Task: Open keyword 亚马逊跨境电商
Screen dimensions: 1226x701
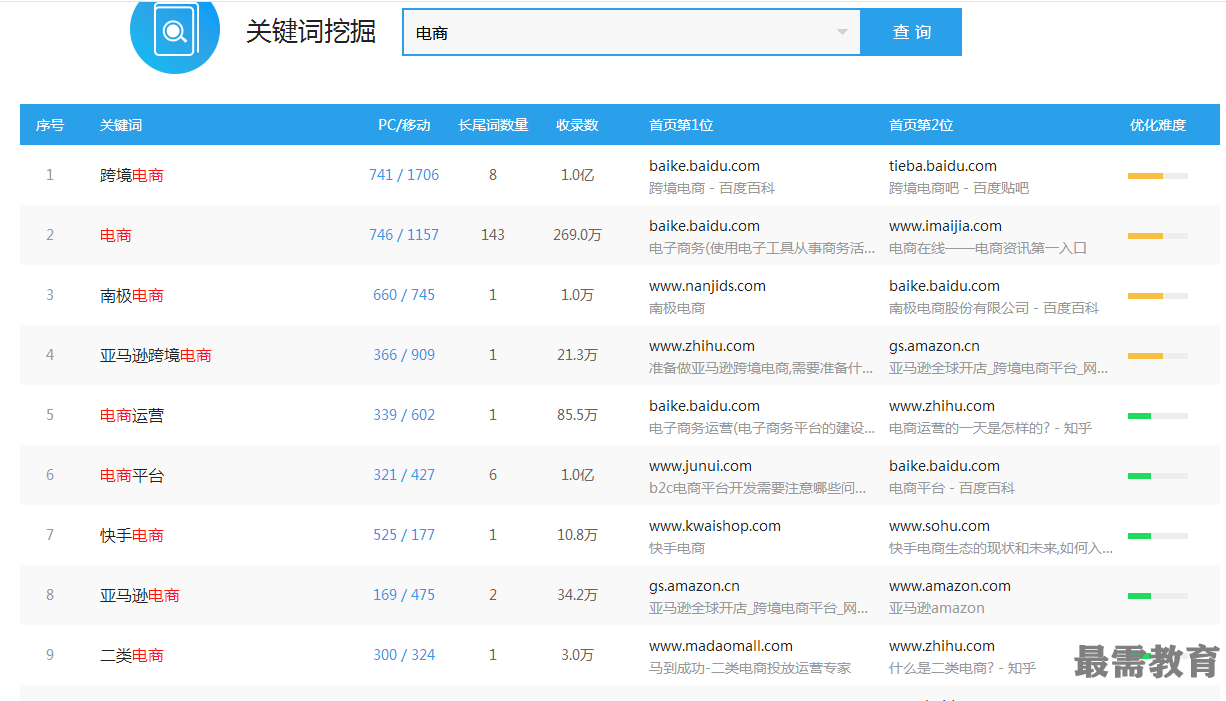Action: (156, 355)
